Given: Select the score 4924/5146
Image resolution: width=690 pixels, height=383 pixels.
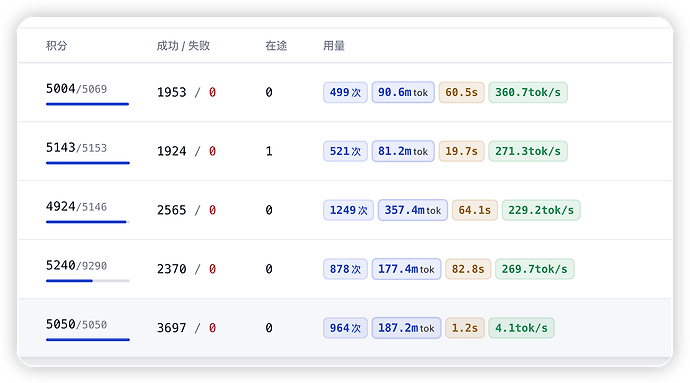Looking at the screenshot, I should (x=76, y=207).
